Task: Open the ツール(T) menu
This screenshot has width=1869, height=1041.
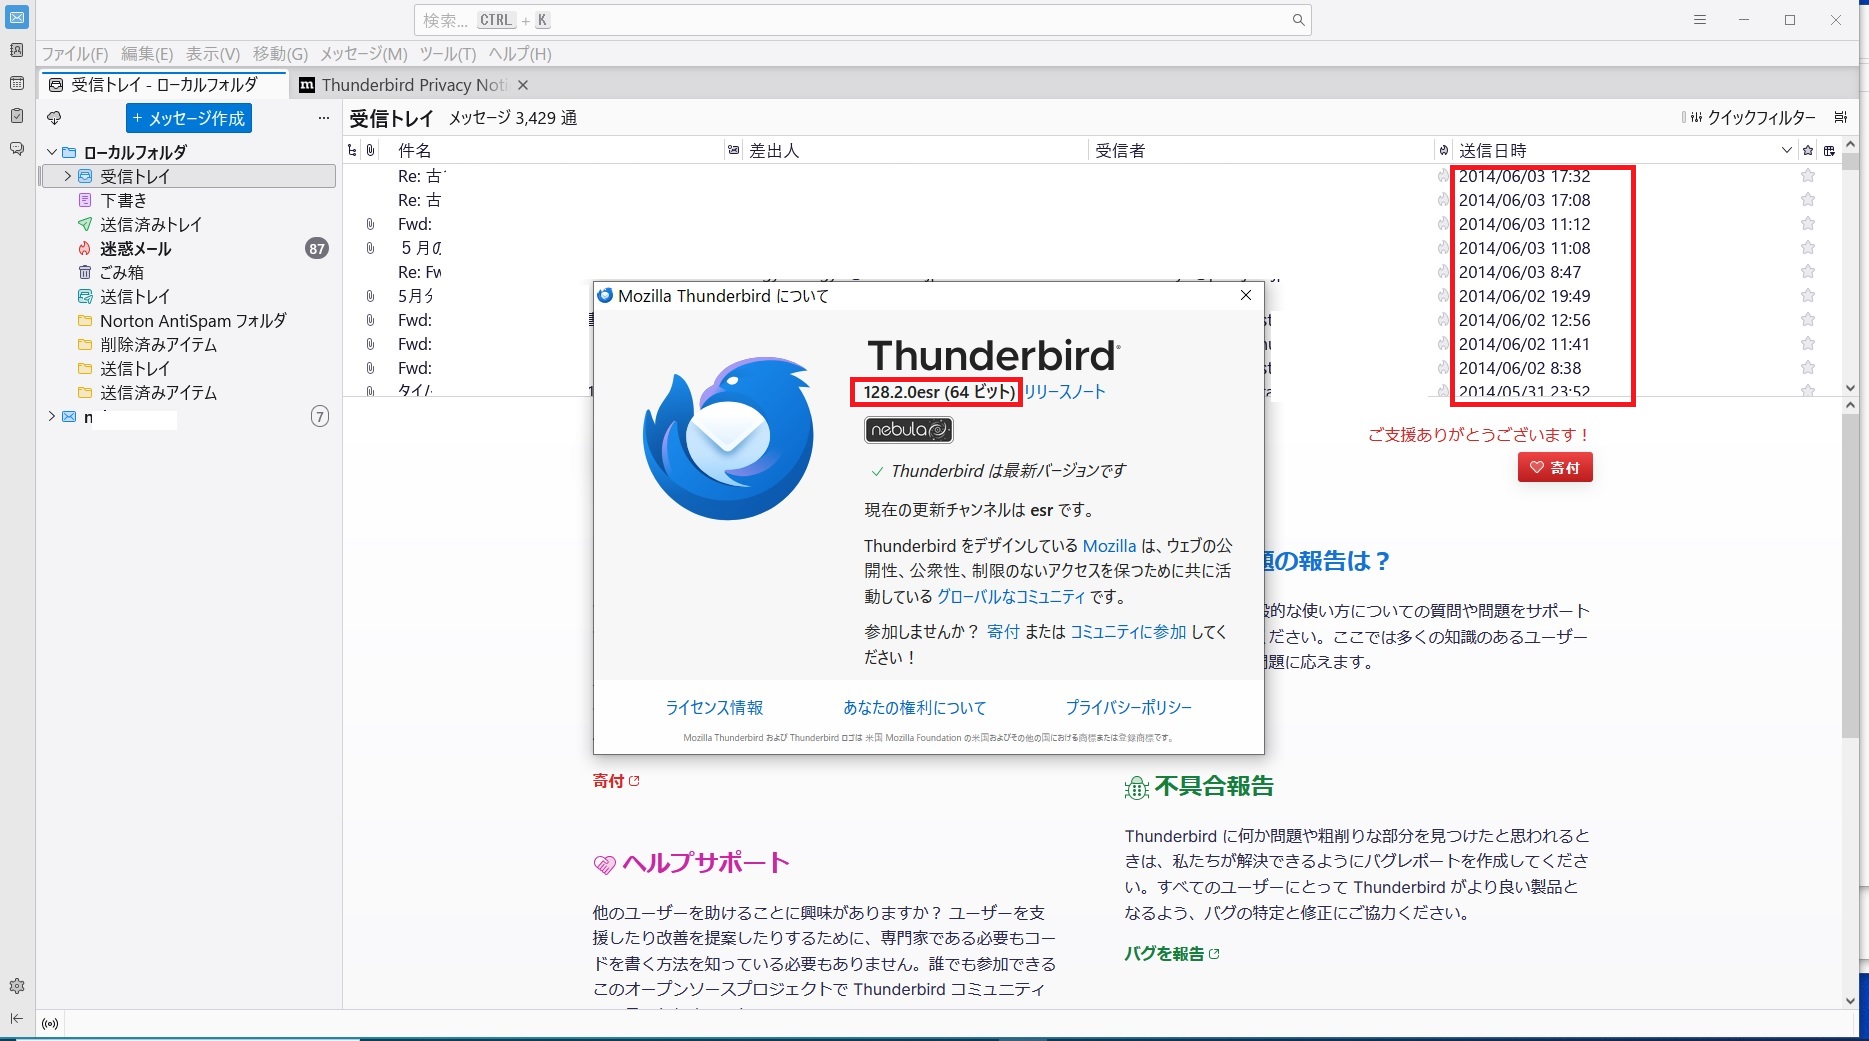Action: (x=447, y=54)
